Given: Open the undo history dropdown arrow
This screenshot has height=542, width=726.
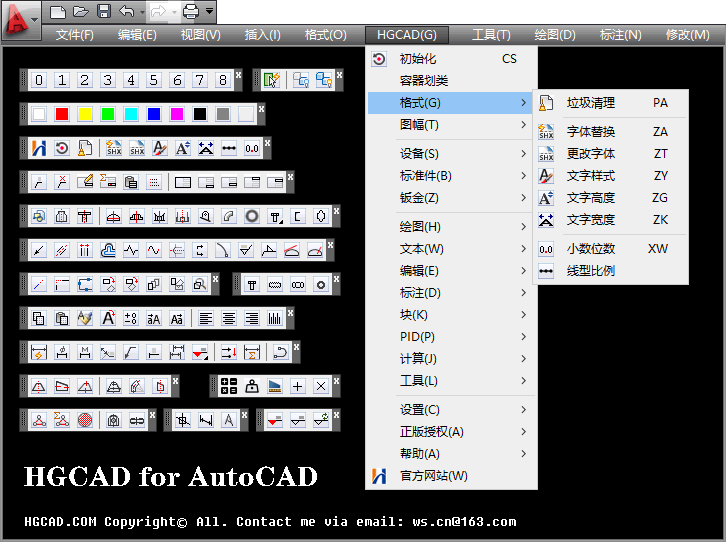Looking at the screenshot, I should point(142,12).
